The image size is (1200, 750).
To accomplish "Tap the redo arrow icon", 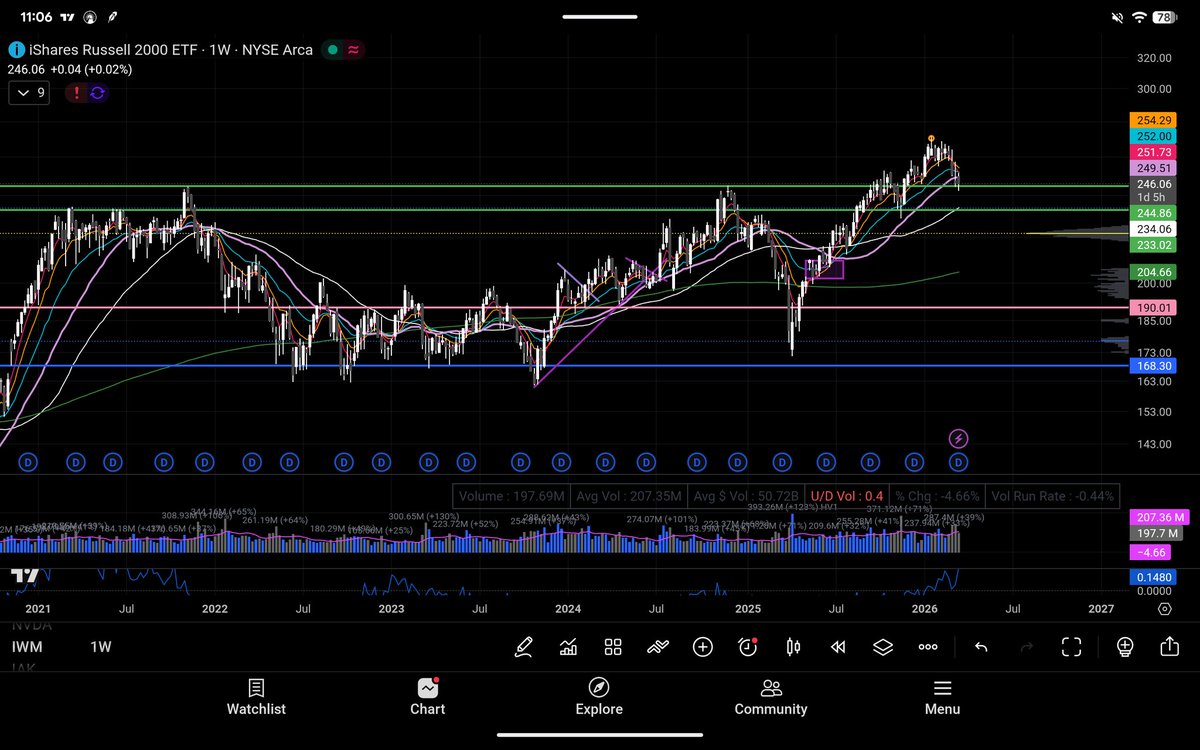I will pos(1026,647).
